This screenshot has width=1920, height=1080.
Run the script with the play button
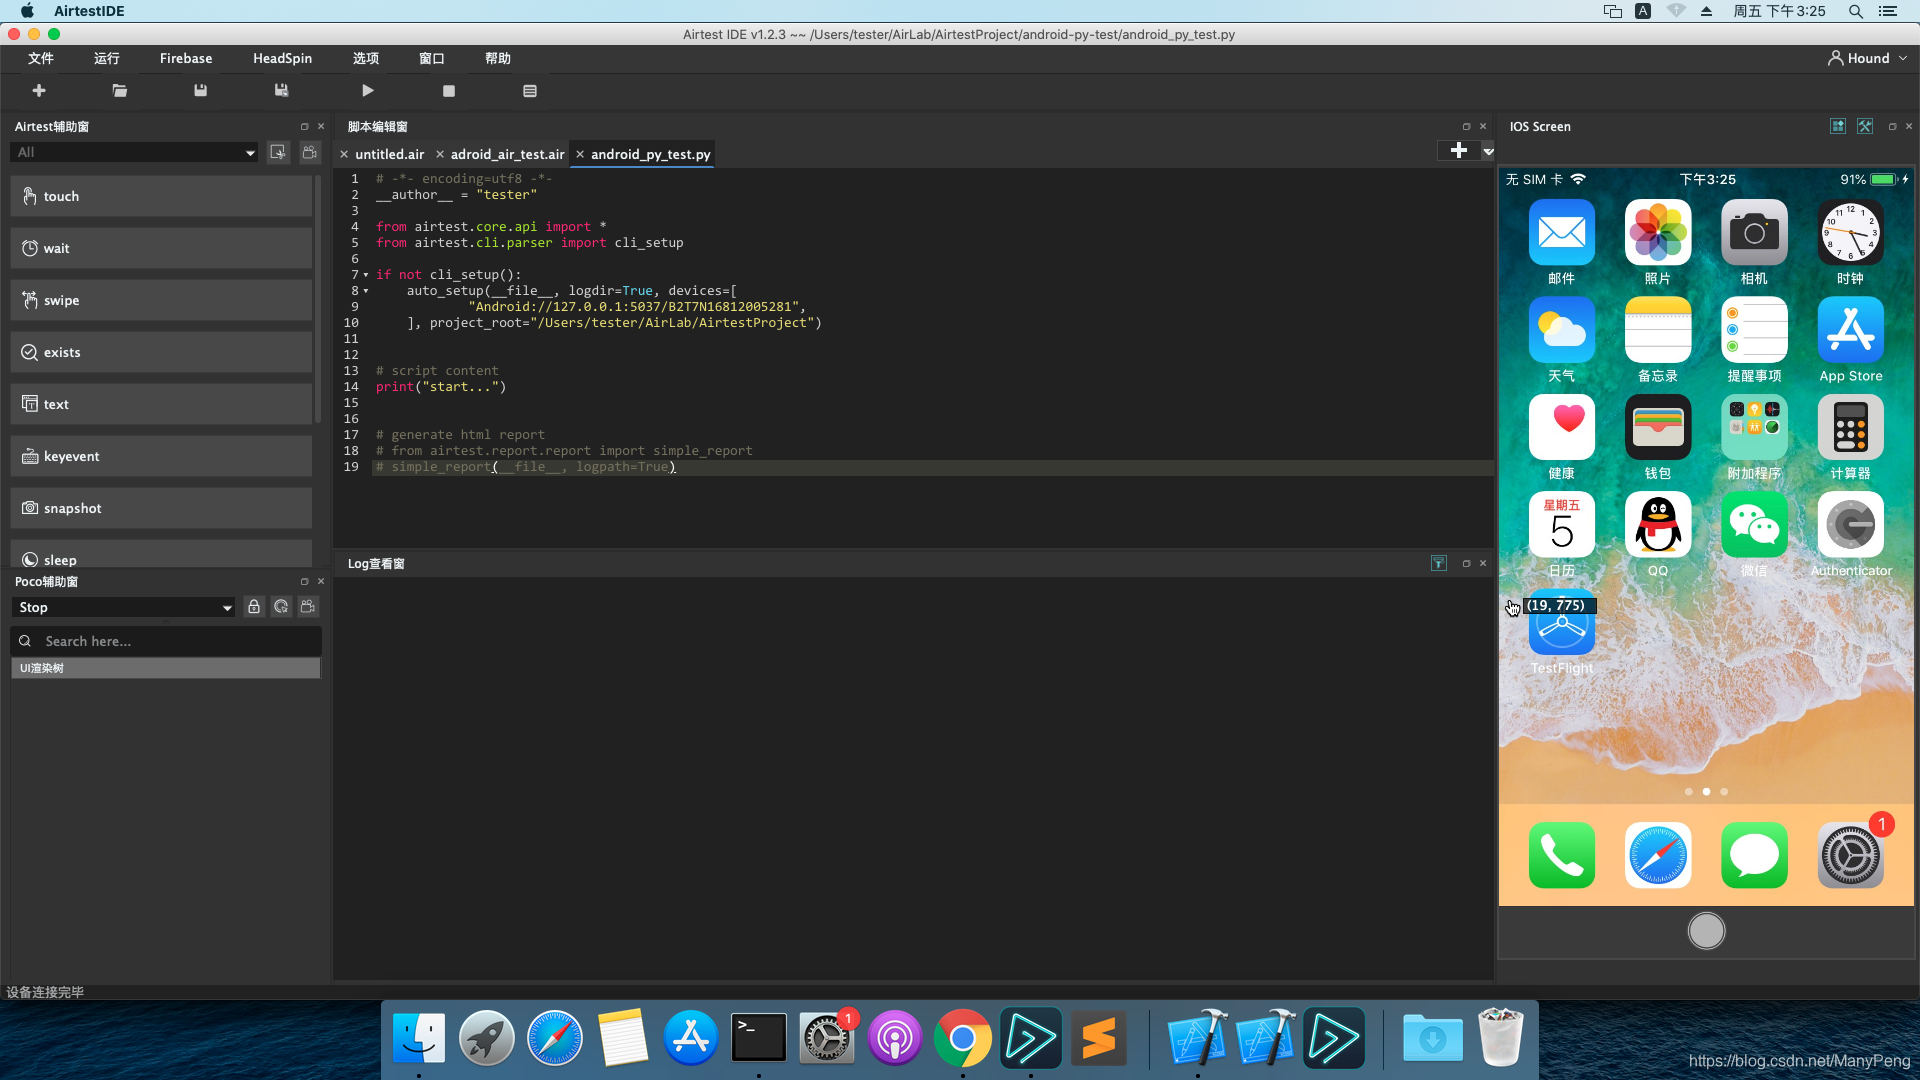(367, 91)
